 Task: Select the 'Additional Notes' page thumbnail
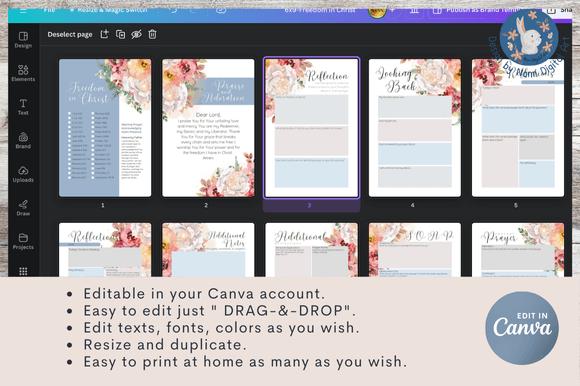click(208, 250)
